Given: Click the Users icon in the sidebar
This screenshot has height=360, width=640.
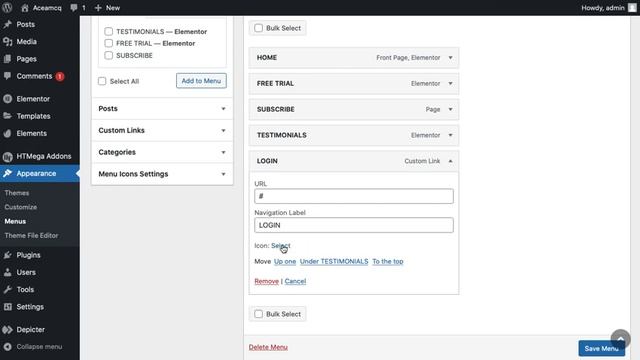Looking at the screenshot, I should point(7,272).
